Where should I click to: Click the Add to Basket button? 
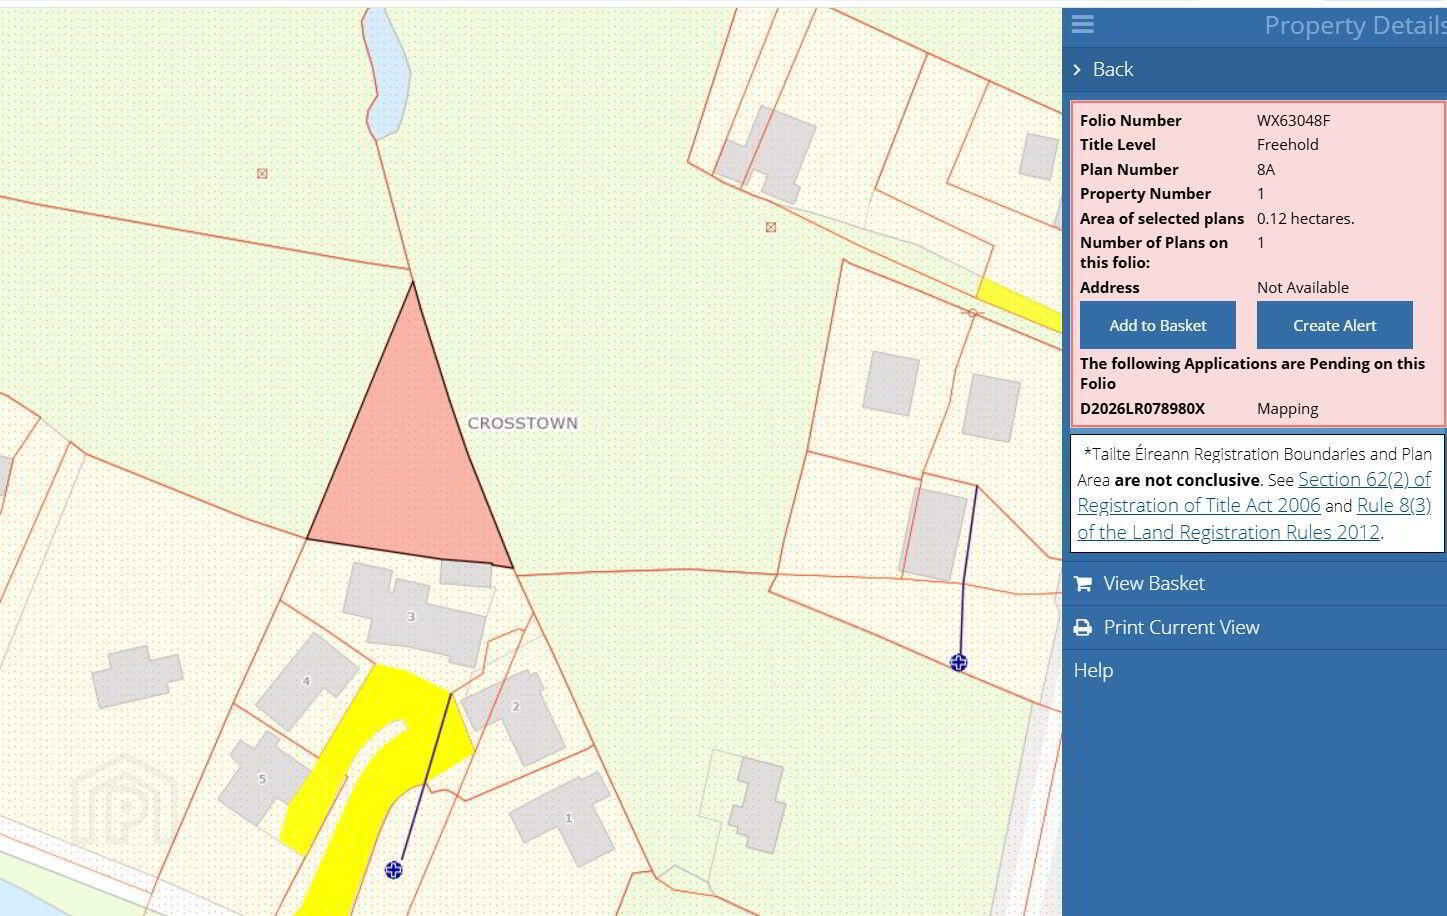click(1158, 325)
